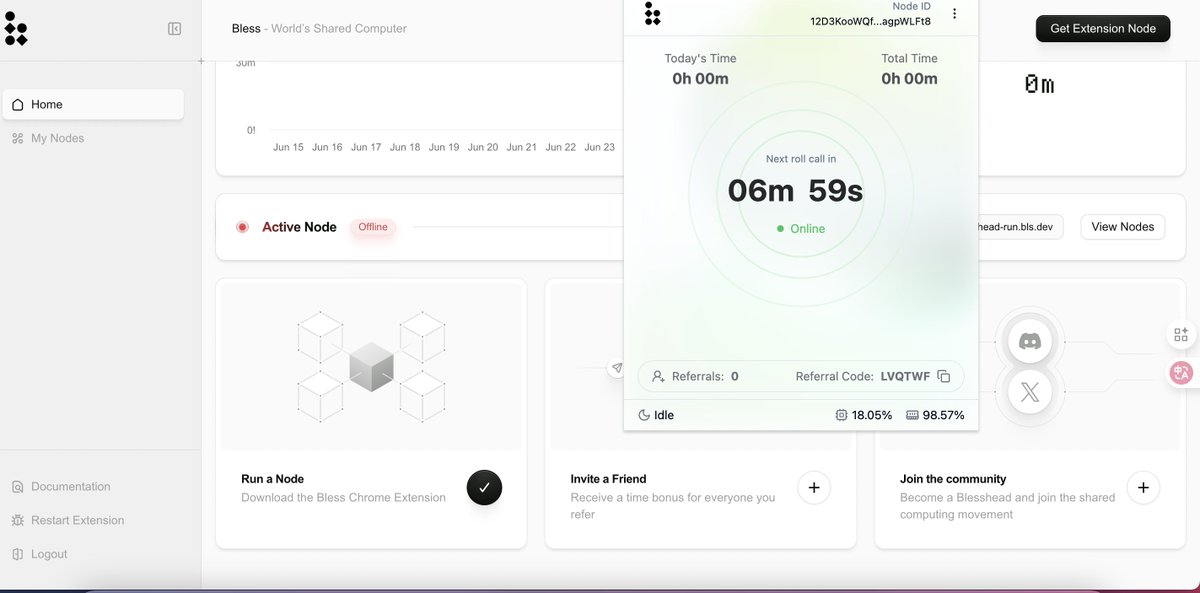This screenshot has width=1200, height=593.
Task: Click the 18.05% CPU value
Action: pyautogui.click(x=872, y=415)
